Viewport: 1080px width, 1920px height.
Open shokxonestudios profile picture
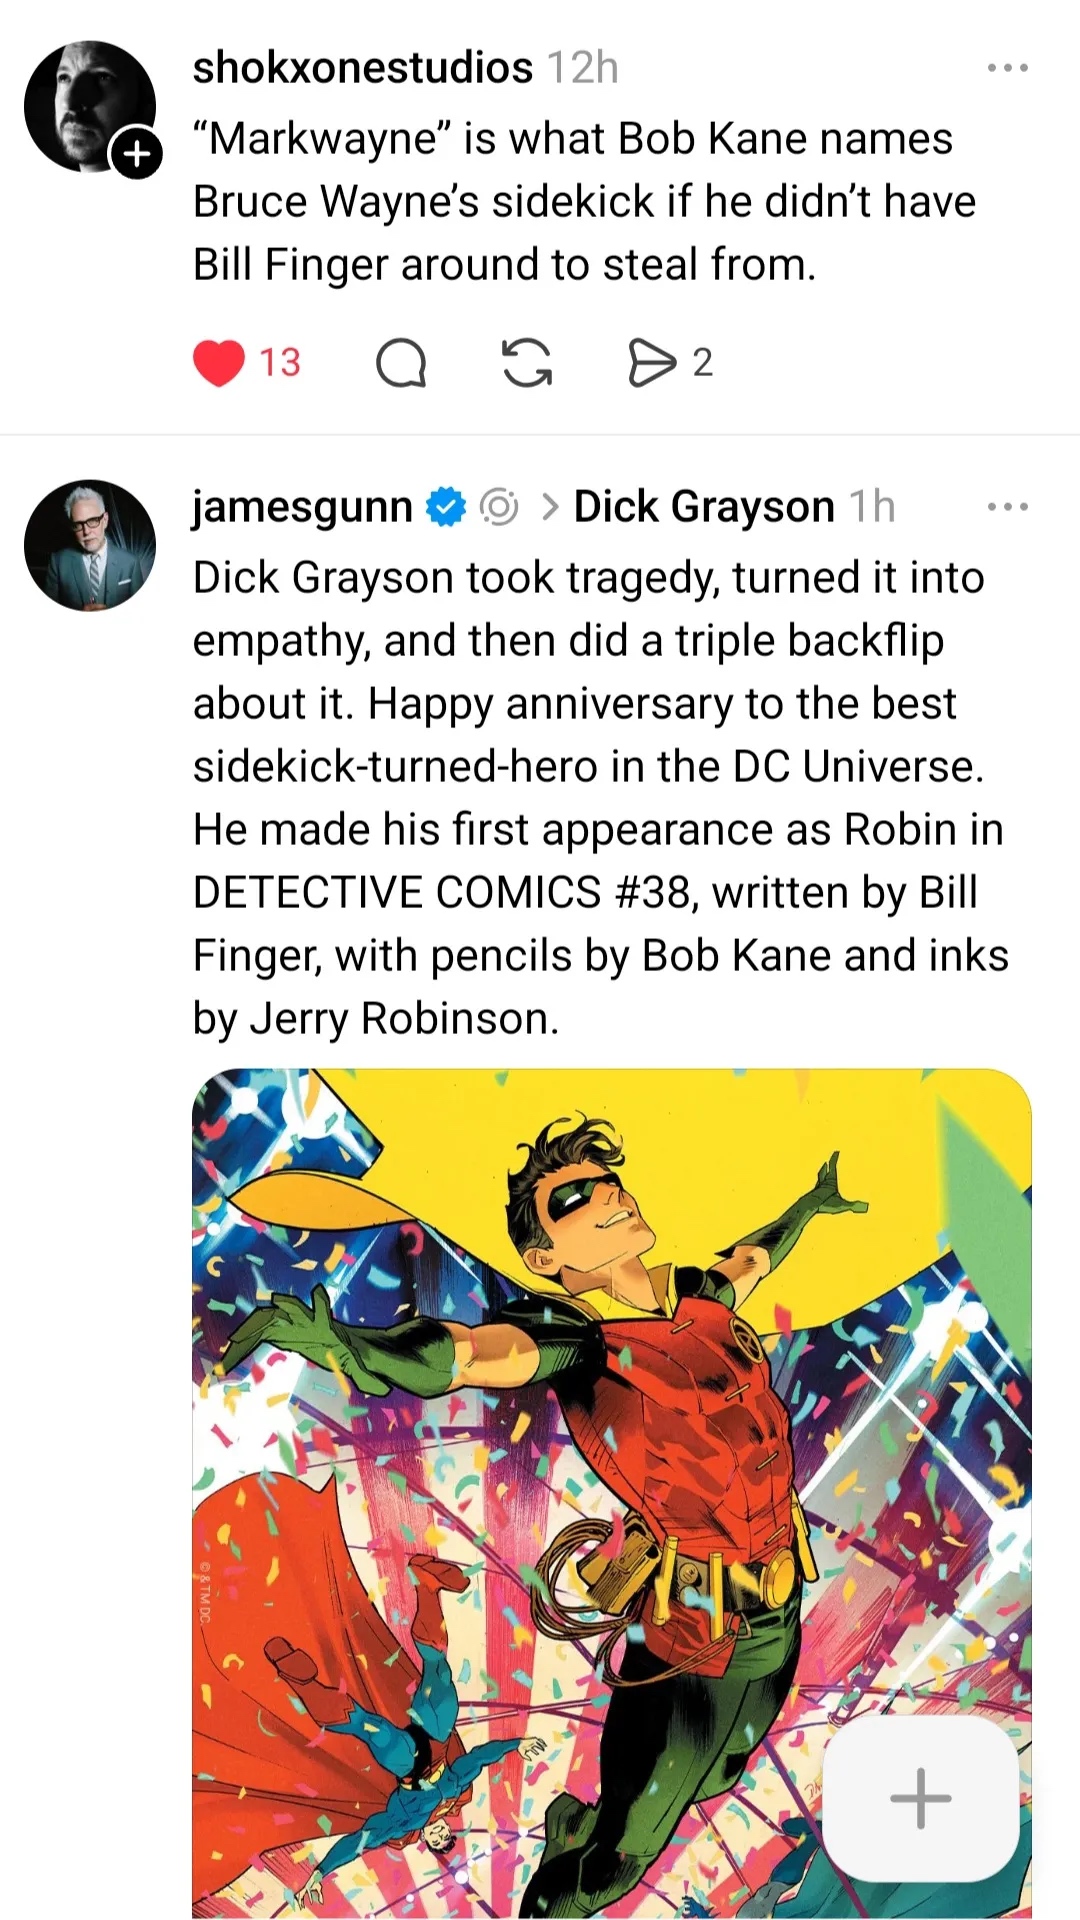[90, 106]
